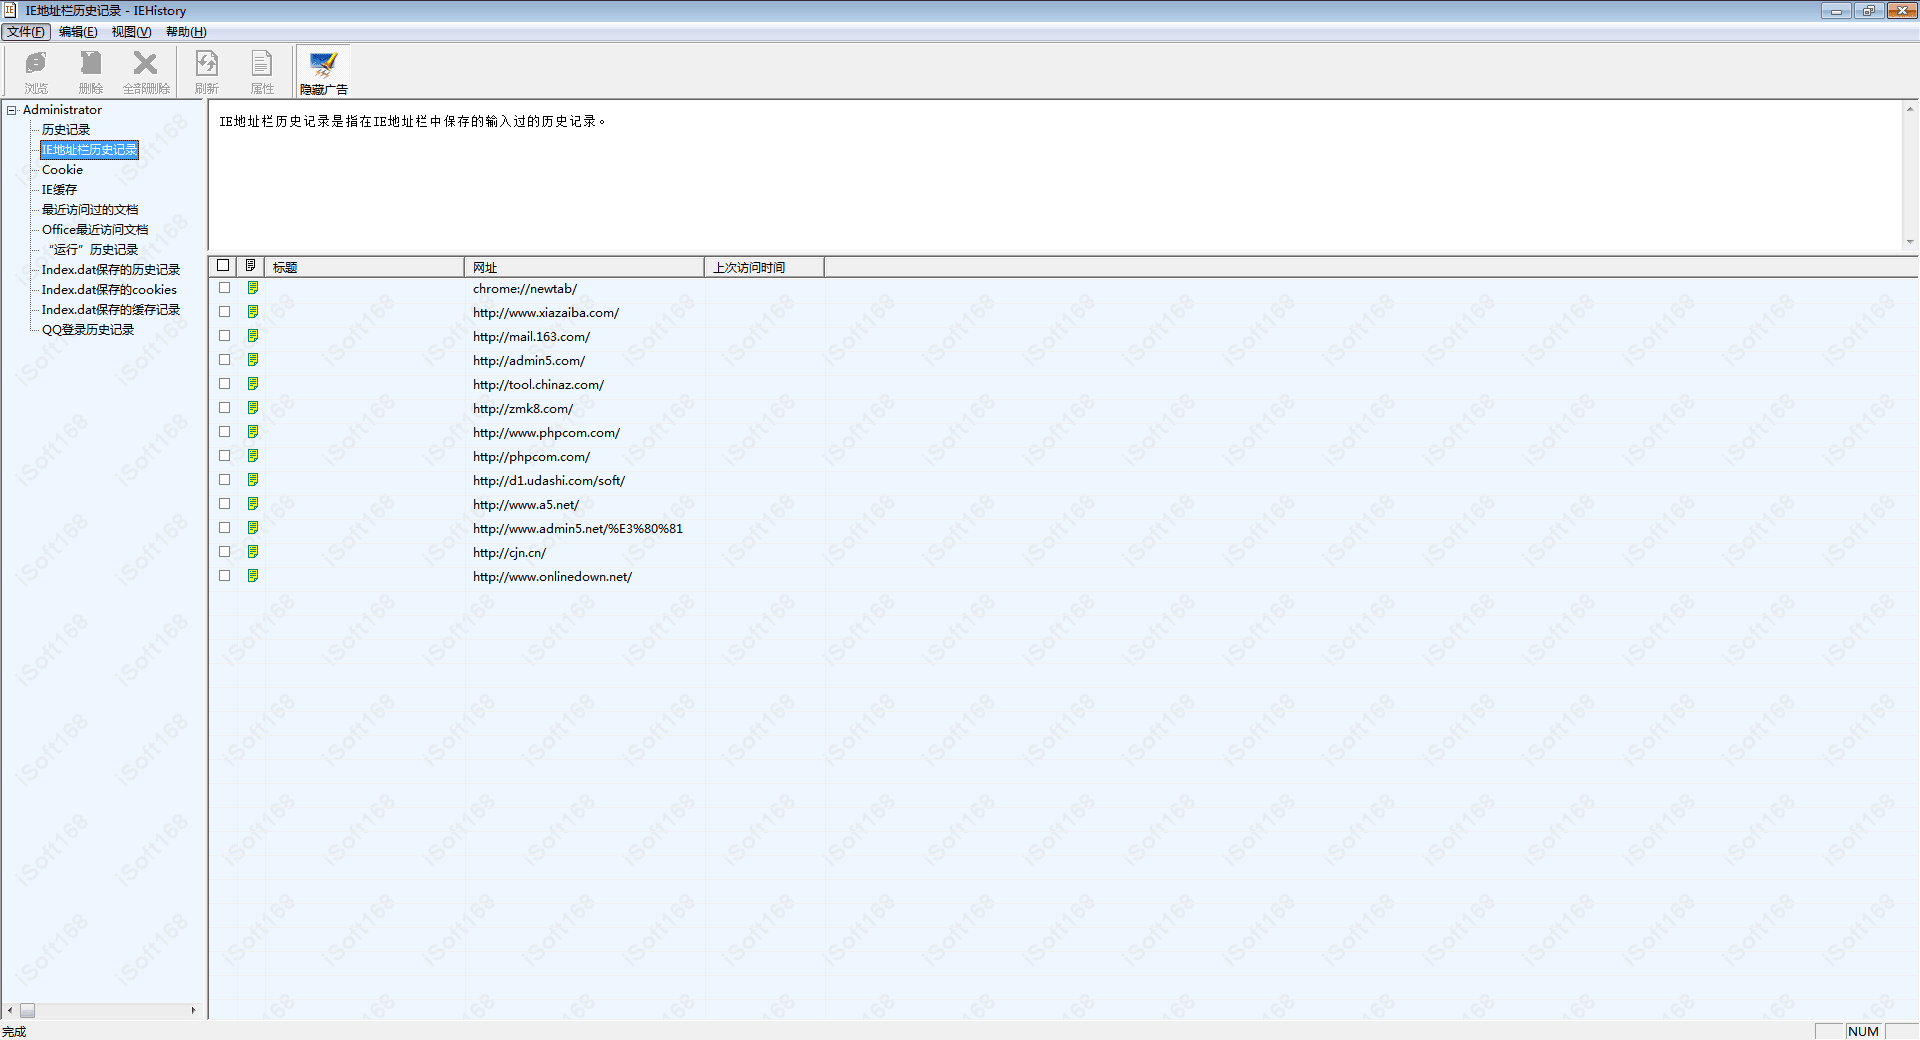1920x1040 pixels.
Task: Toggle the select-all checkbox in list header
Action: tap(223, 266)
